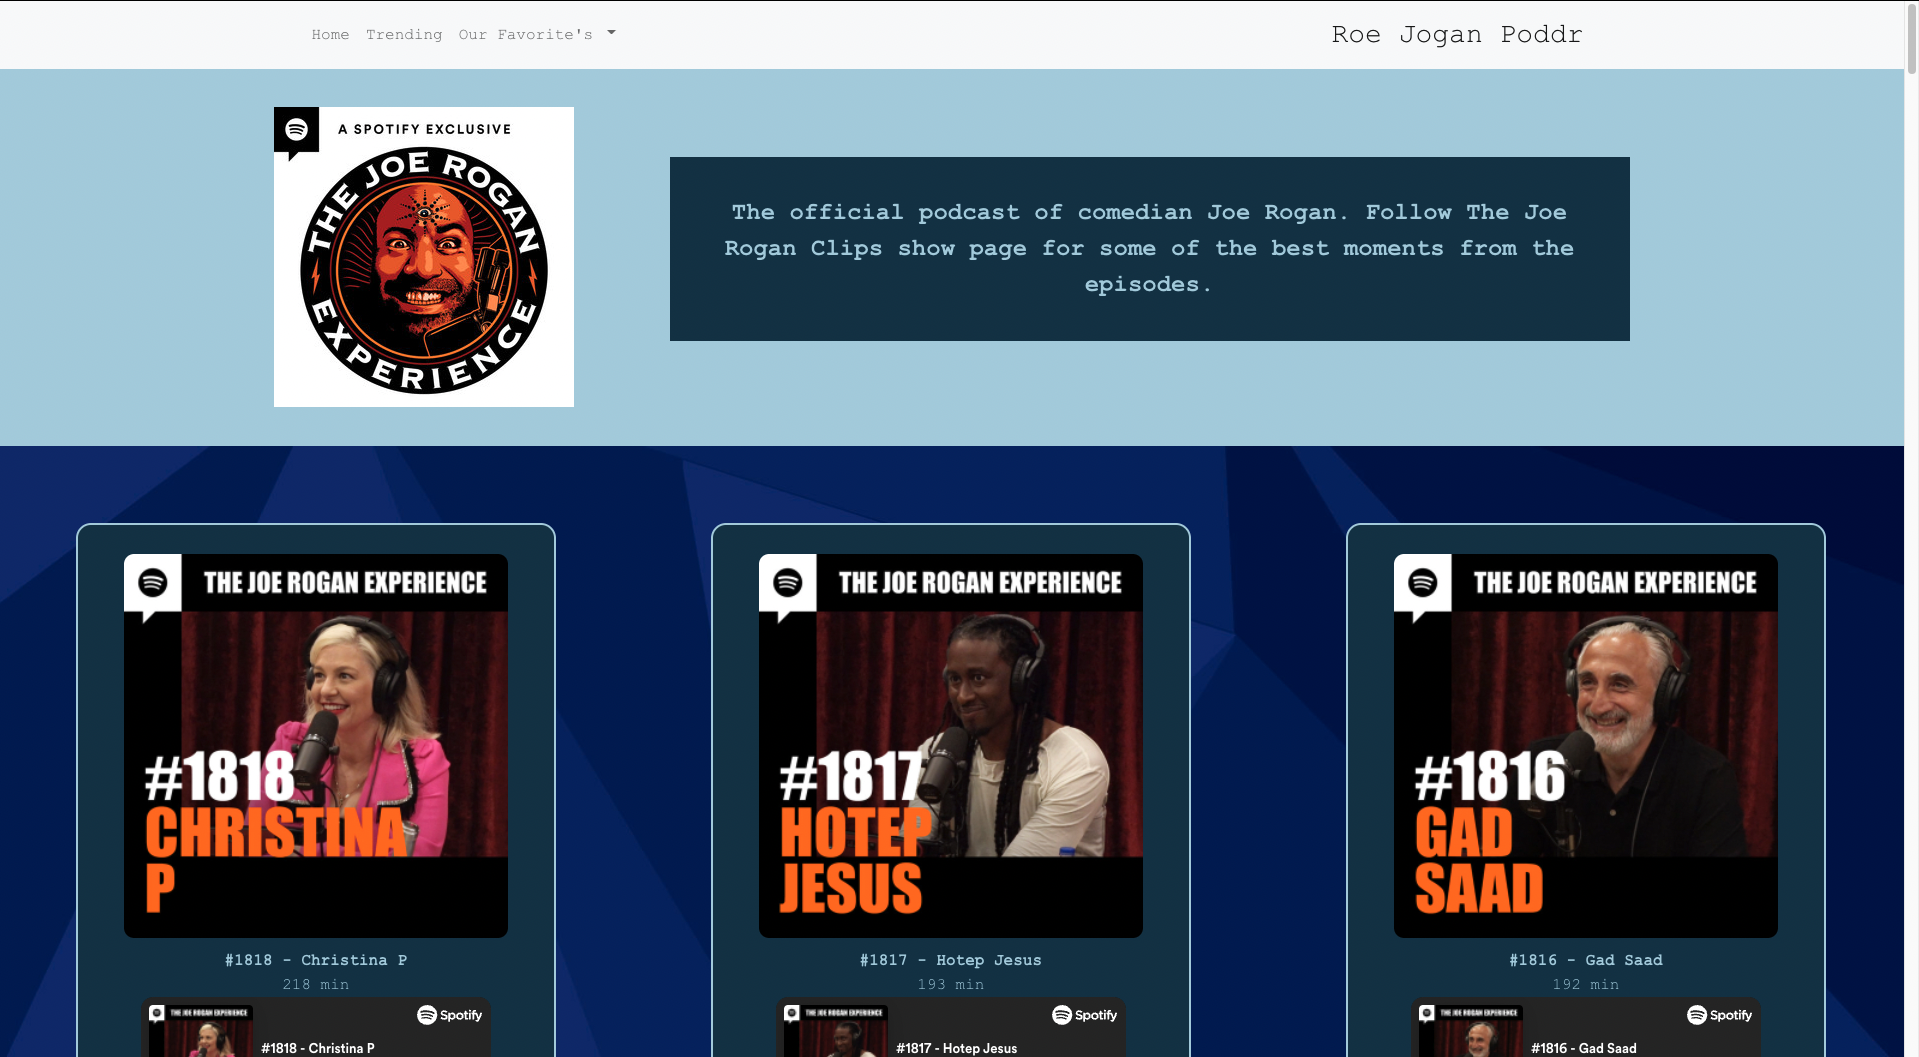The image size is (1919, 1057).
Task: Click the Spotify logo on show artwork
Action: 296,130
